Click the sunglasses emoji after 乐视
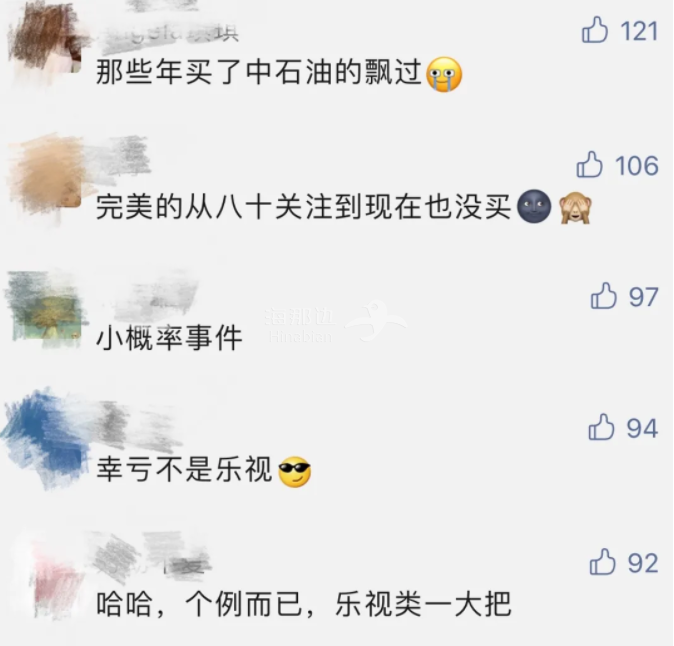 (294, 470)
